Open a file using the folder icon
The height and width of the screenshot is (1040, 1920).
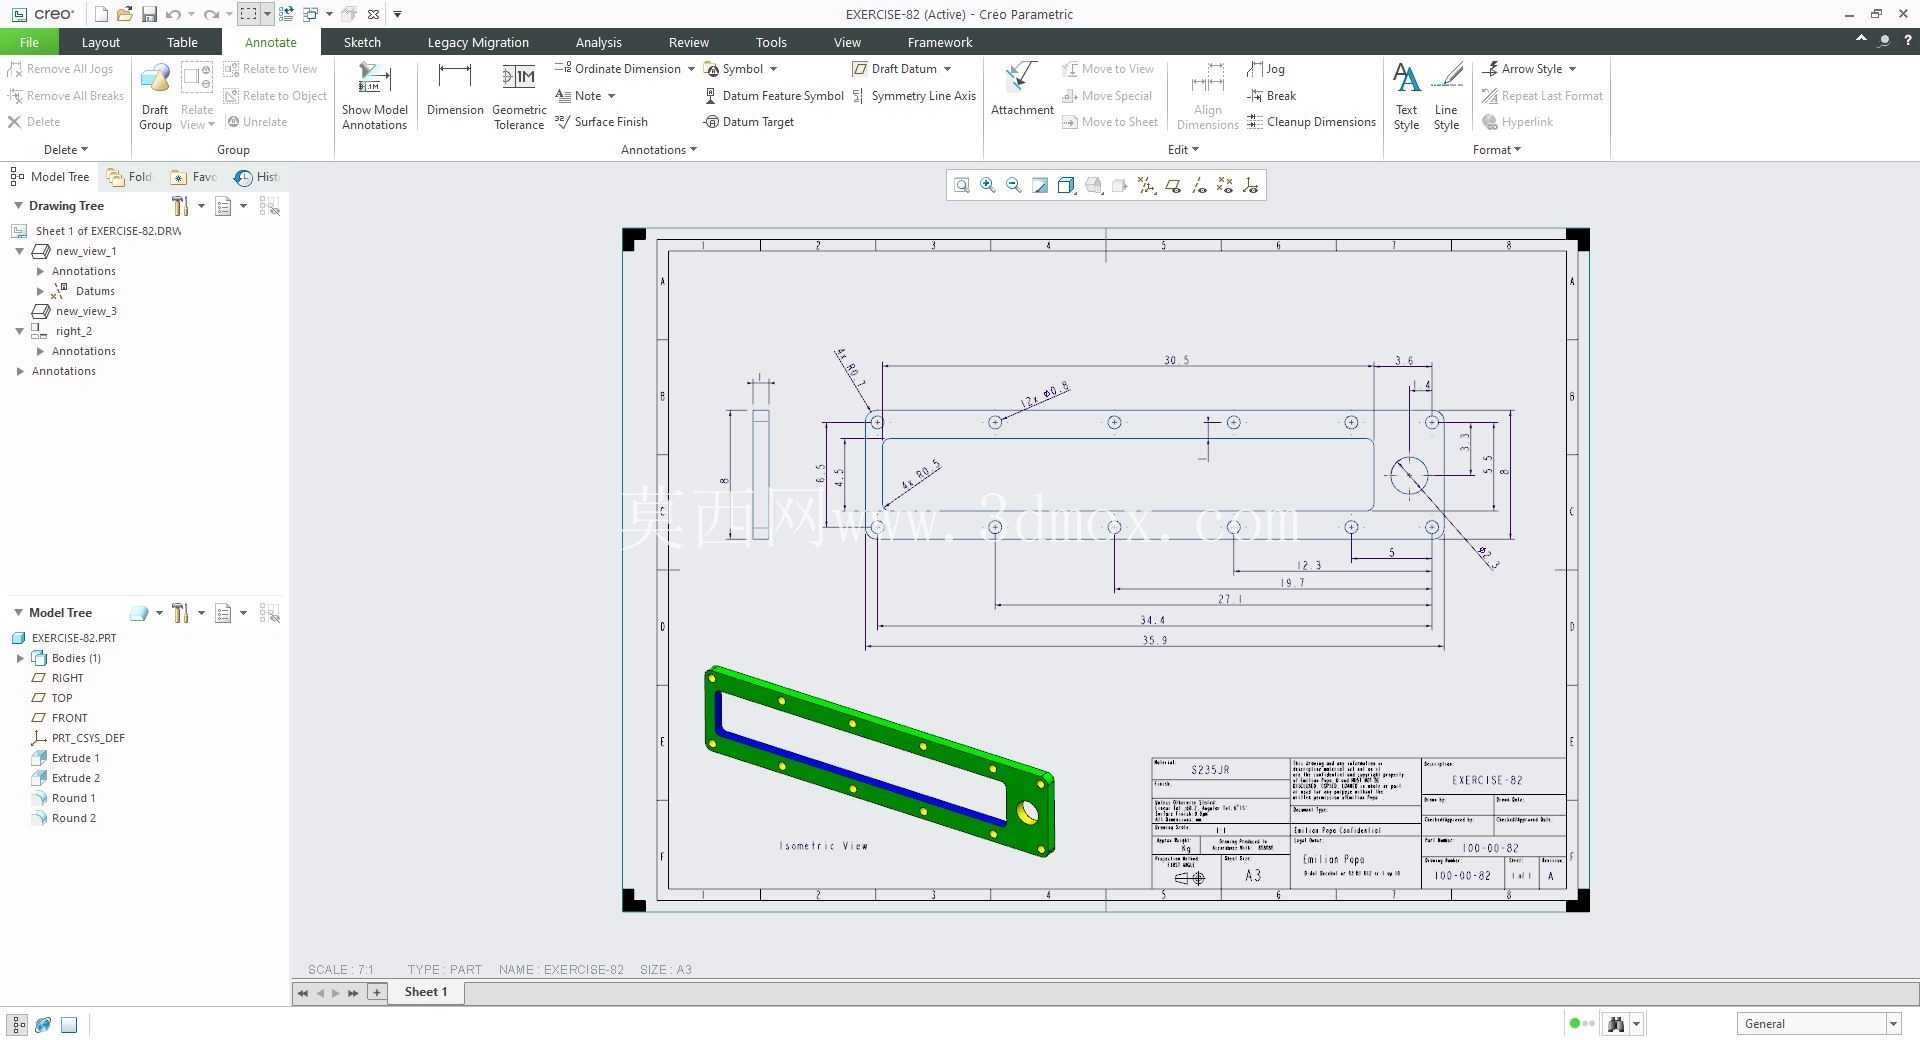(125, 14)
